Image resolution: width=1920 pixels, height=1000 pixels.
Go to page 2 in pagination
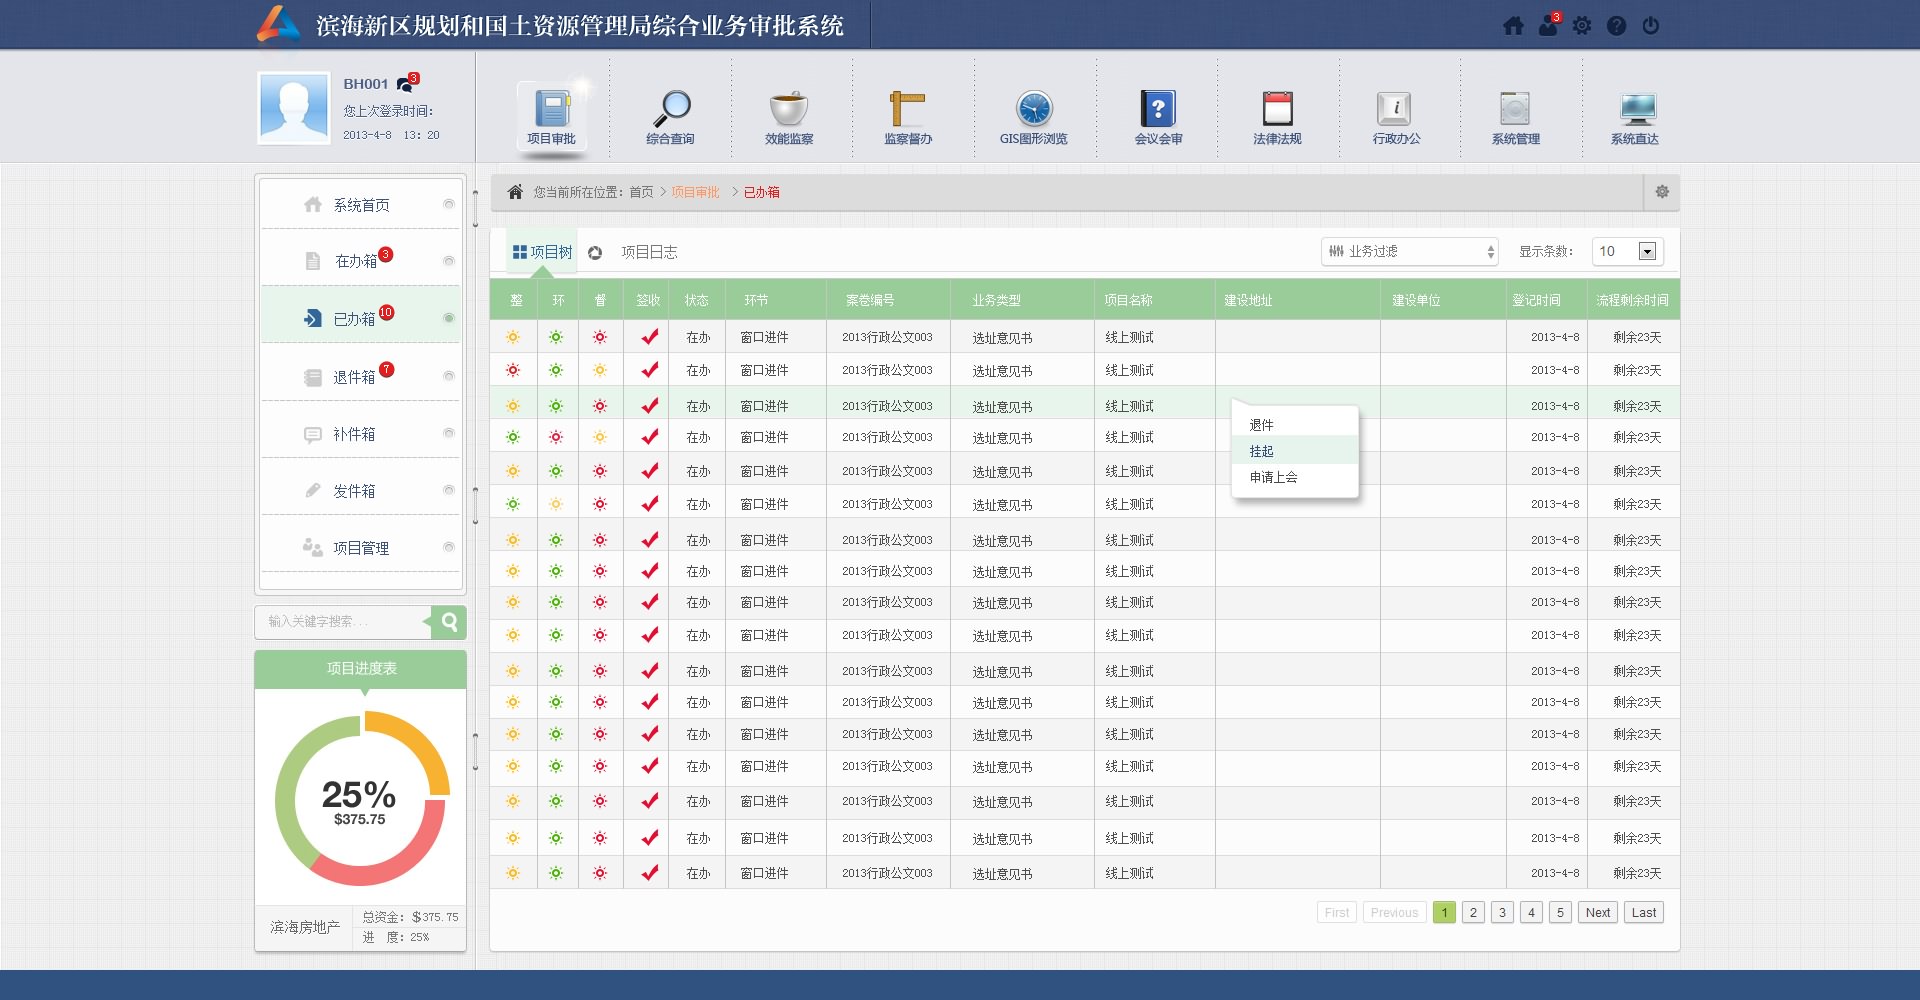coord(1473,913)
